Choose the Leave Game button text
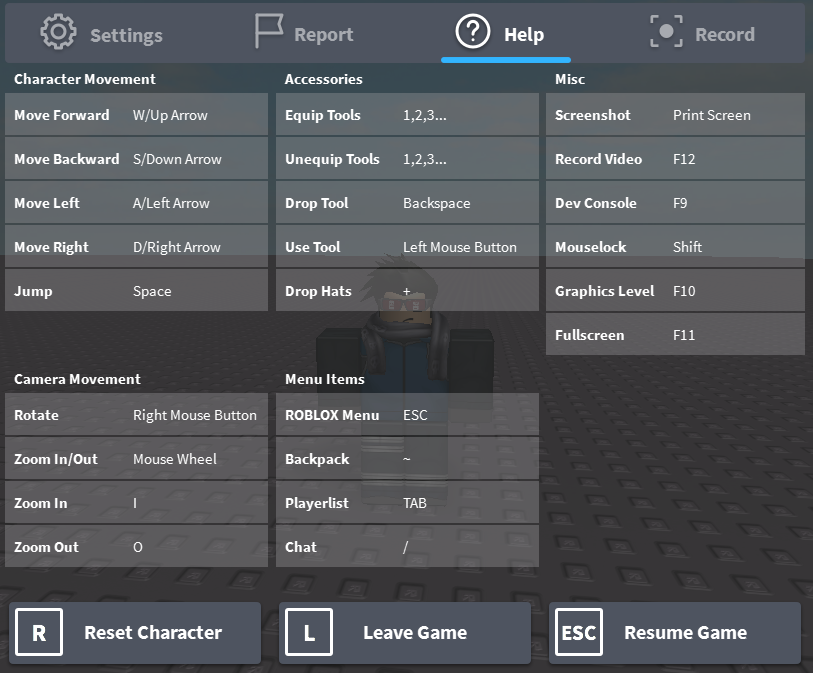Viewport: 813px width, 673px height. [415, 633]
